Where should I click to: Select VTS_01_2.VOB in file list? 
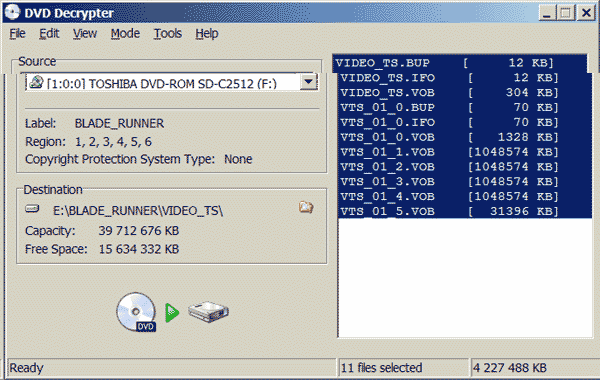pos(465,167)
